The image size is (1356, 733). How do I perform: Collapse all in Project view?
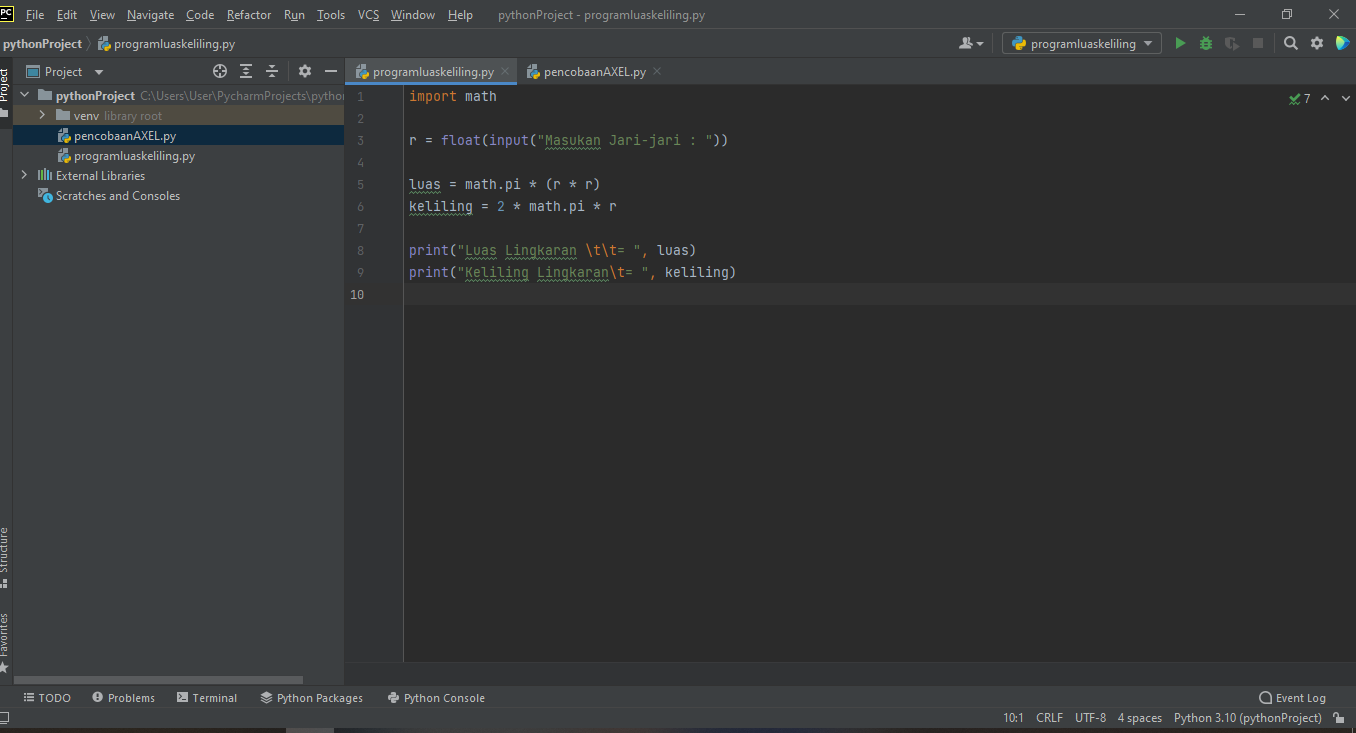tap(271, 71)
